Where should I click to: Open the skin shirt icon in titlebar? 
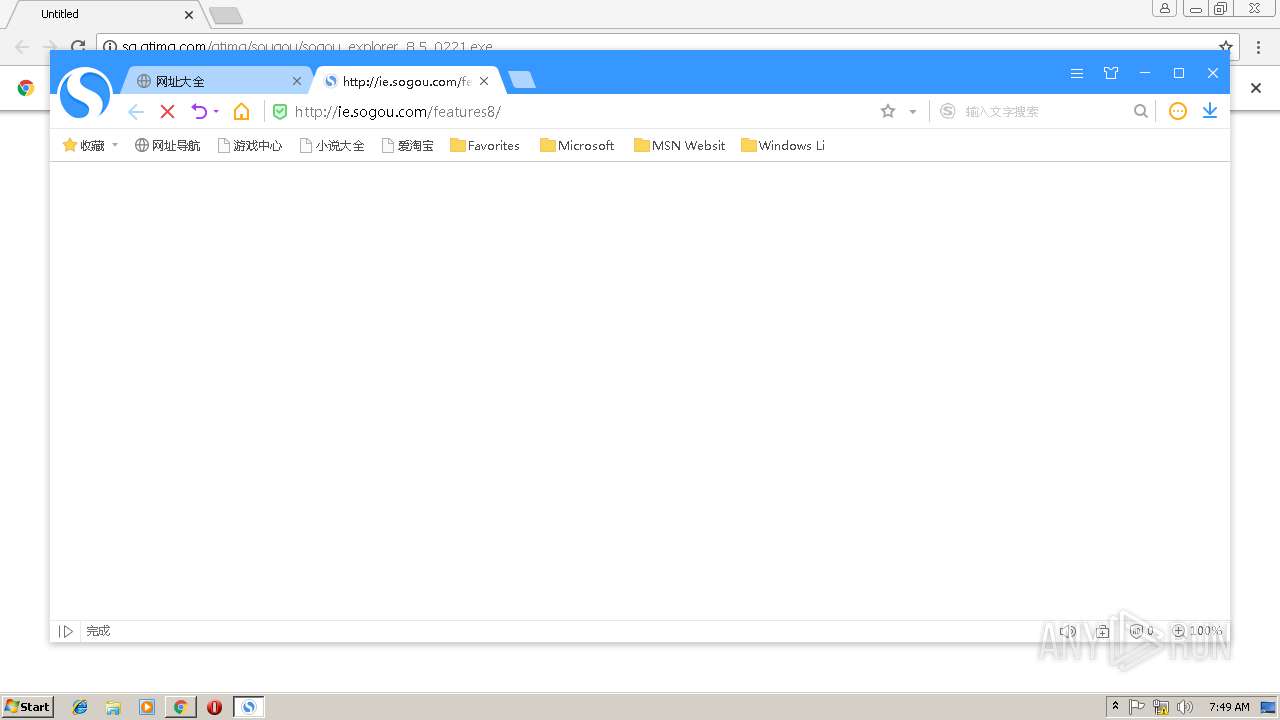click(x=1111, y=73)
